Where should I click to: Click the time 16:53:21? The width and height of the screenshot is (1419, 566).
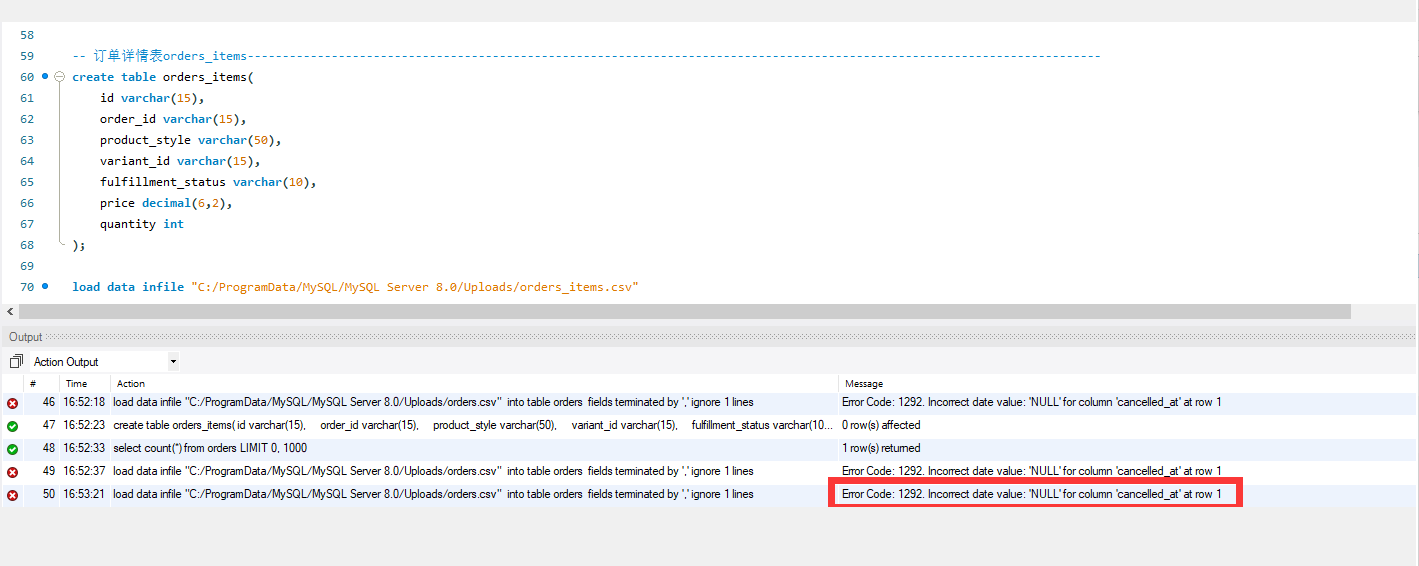85,494
